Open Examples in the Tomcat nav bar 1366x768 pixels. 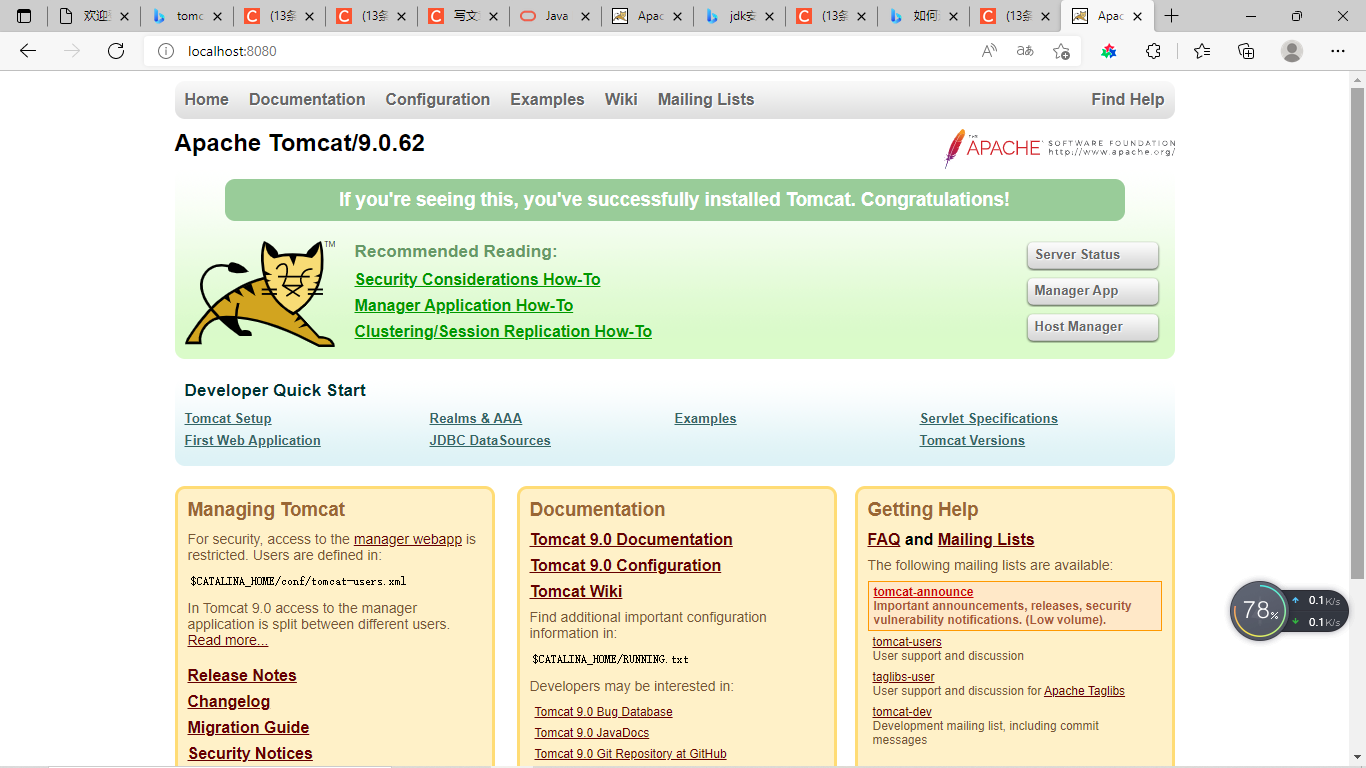(547, 99)
